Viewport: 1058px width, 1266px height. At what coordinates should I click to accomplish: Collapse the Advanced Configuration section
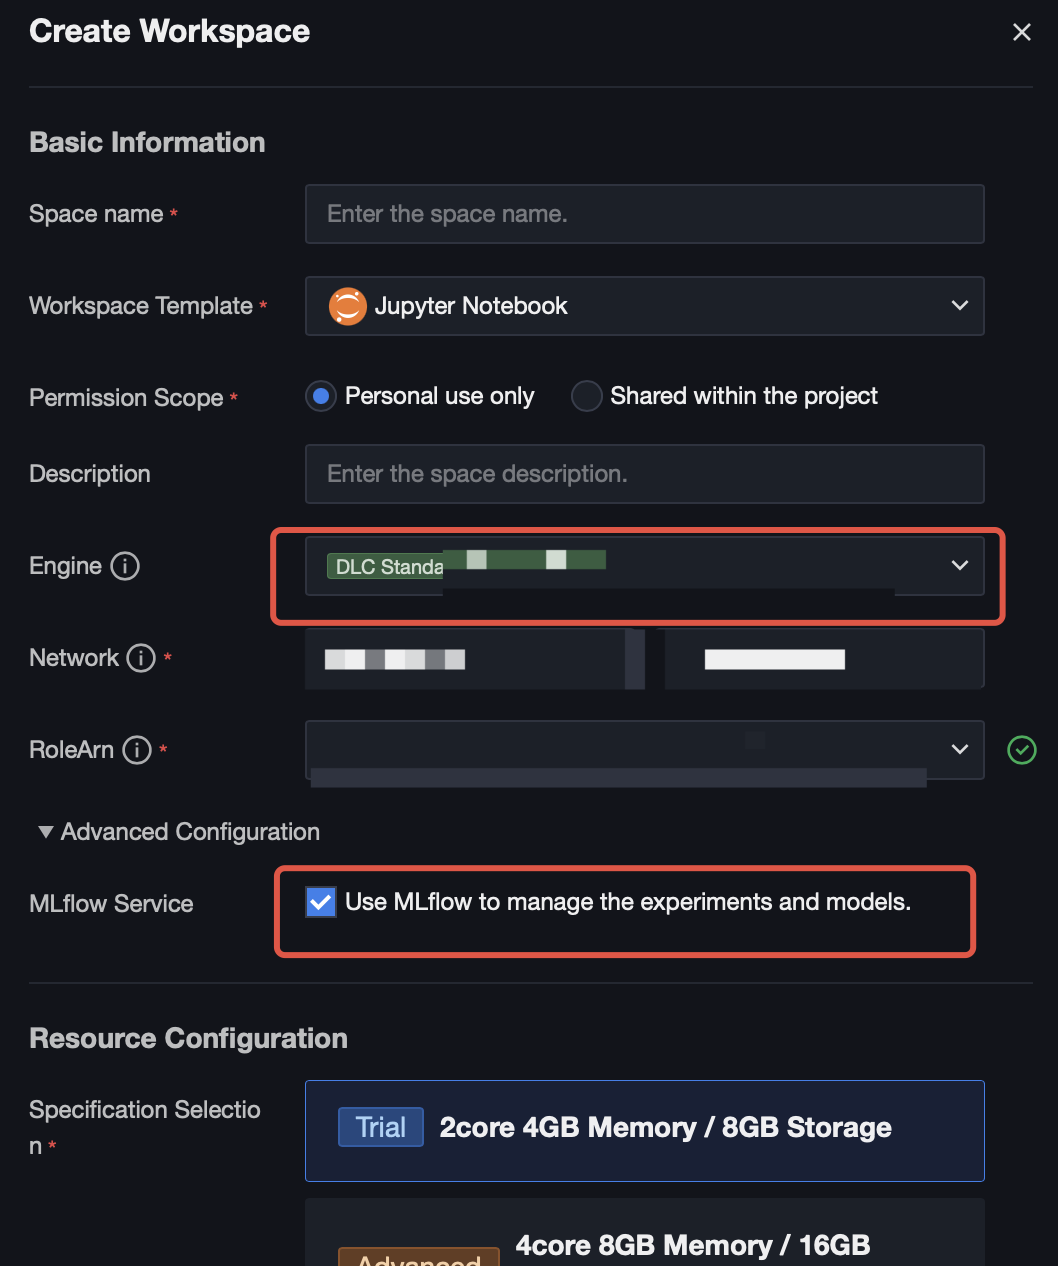[45, 832]
